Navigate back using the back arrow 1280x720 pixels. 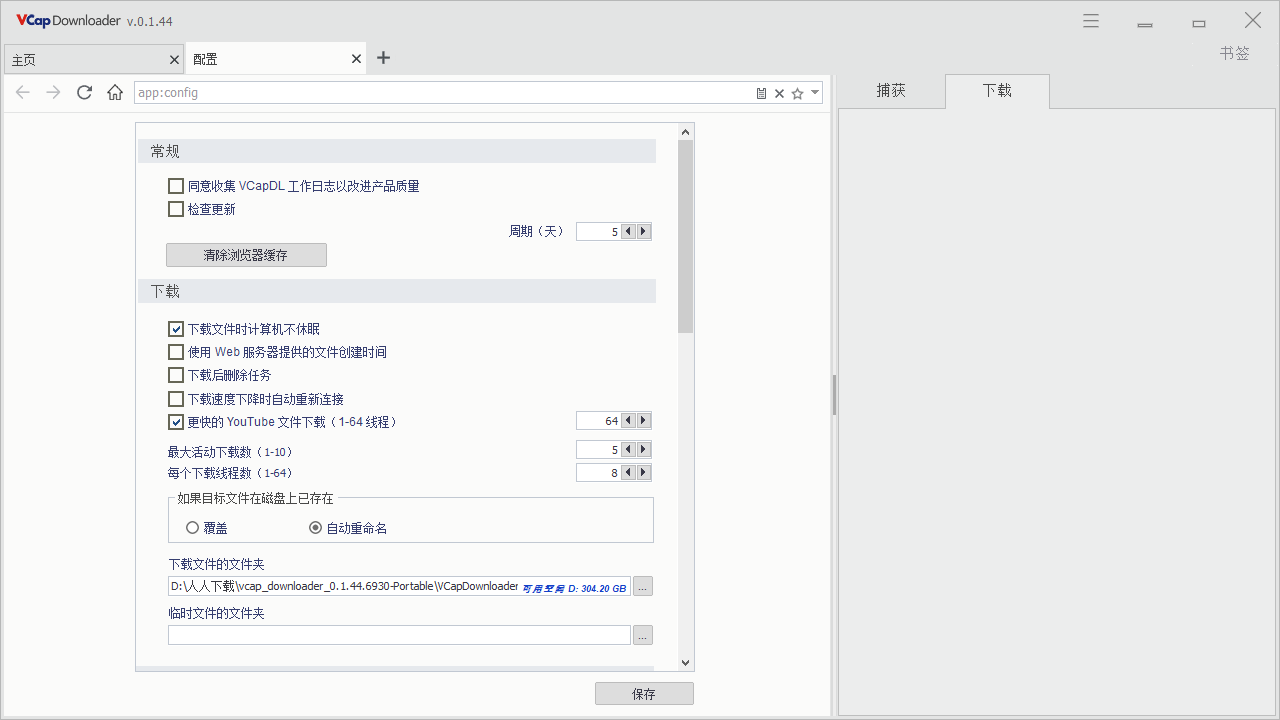coord(22,92)
